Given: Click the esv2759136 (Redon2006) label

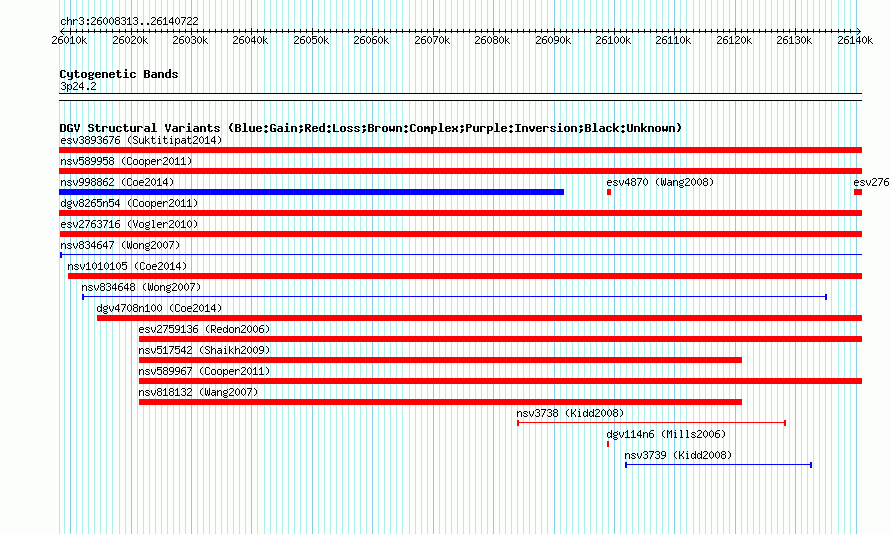Looking at the screenshot, I should (204, 329).
